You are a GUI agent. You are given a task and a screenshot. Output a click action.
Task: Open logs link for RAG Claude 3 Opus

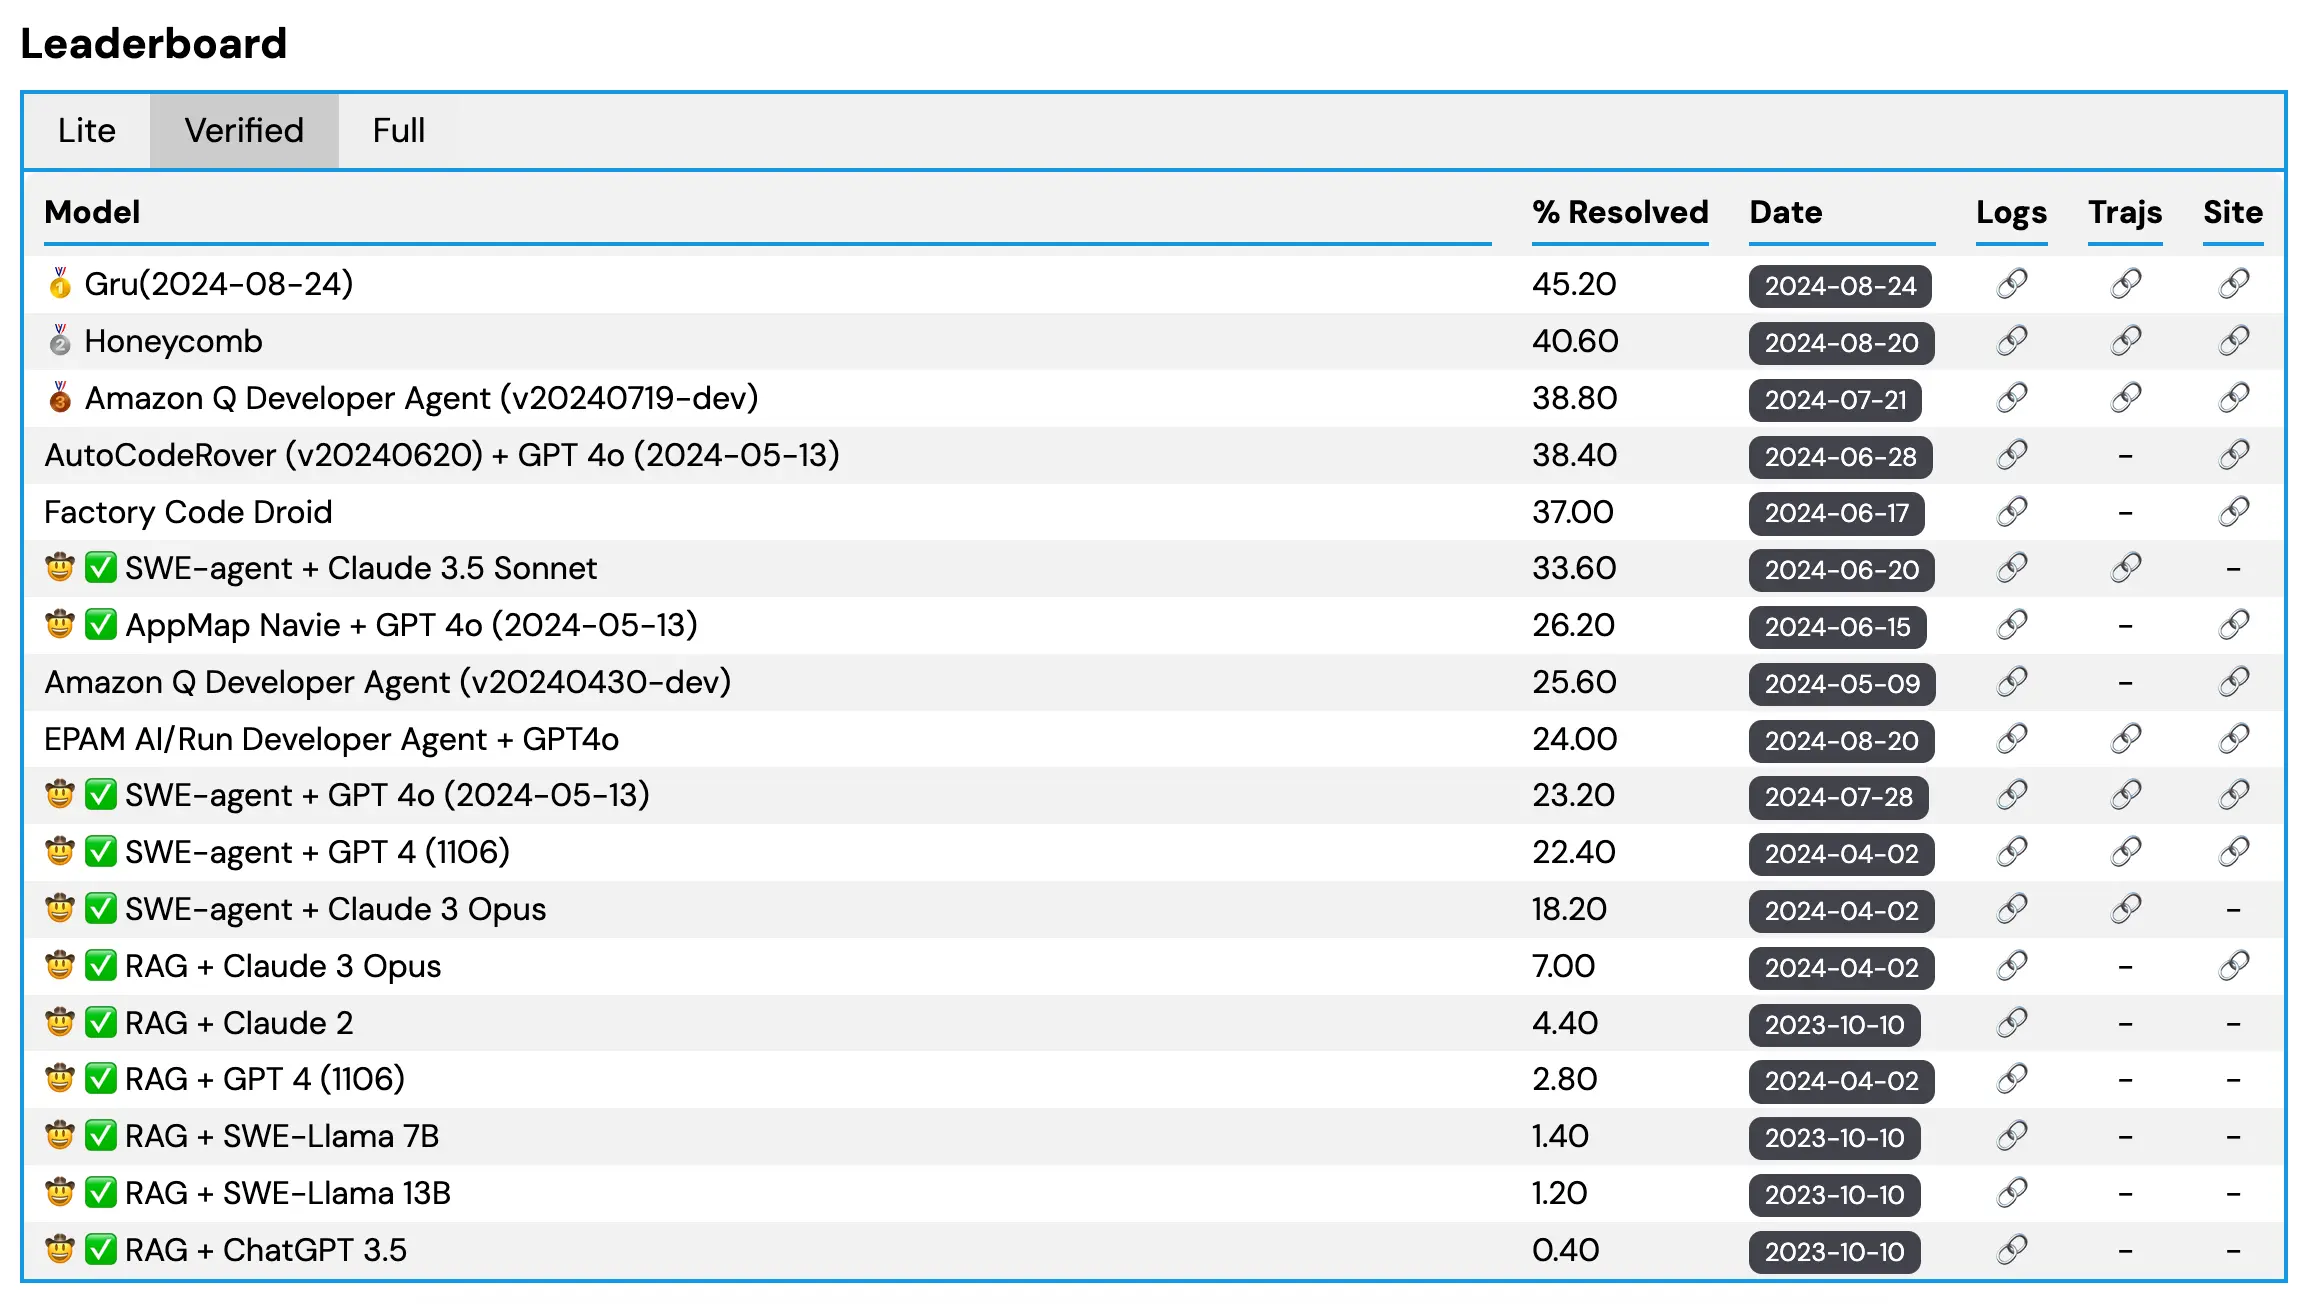pos(2009,966)
